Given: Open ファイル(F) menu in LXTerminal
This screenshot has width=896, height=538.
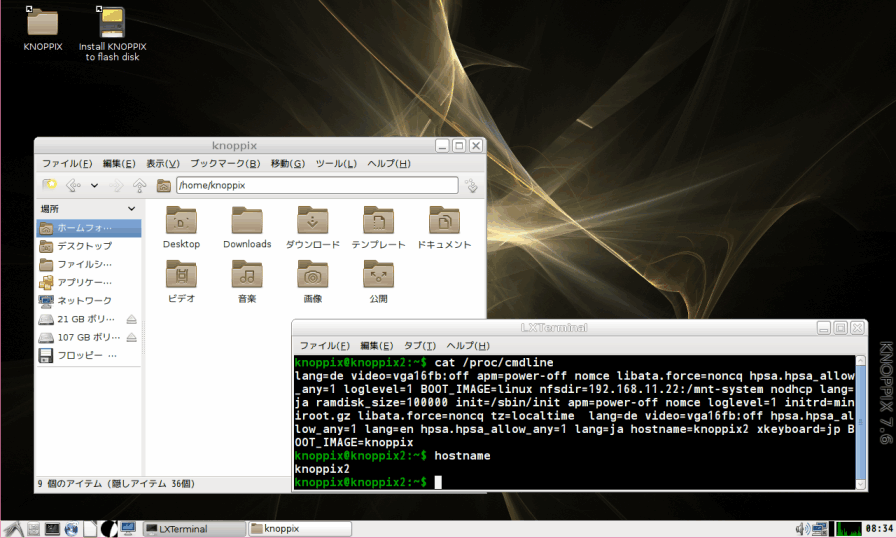Looking at the screenshot, I should coord(325,346).
